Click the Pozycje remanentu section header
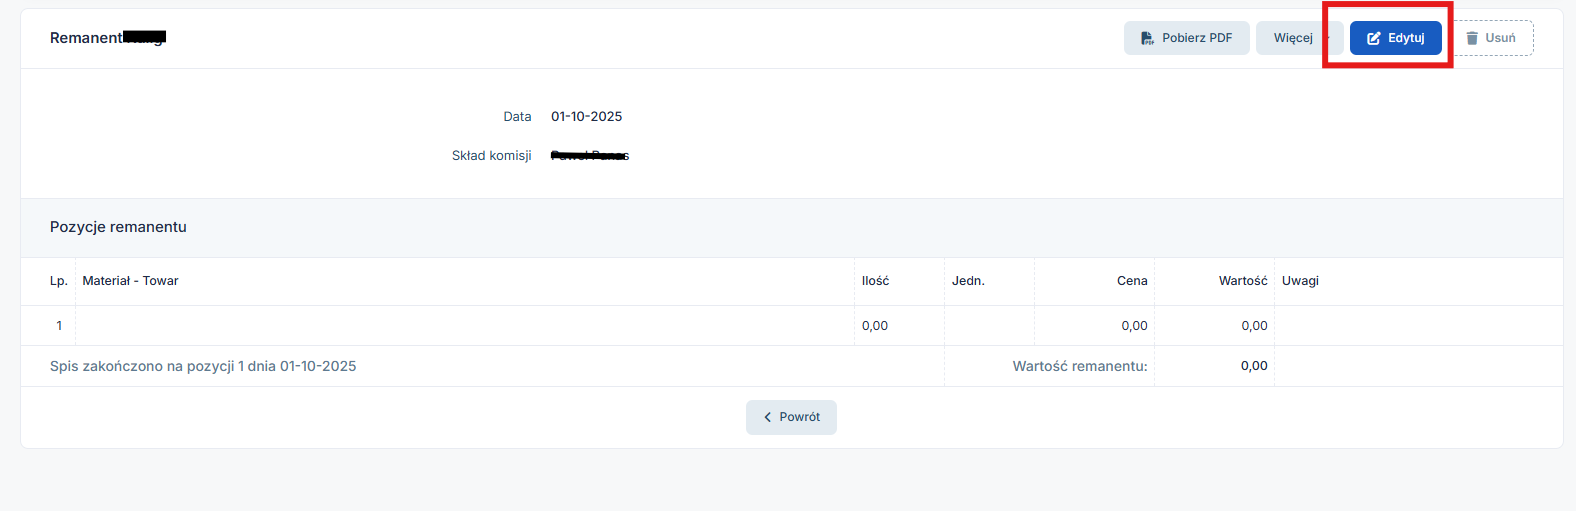The image size is (1576, 511). 118,227
